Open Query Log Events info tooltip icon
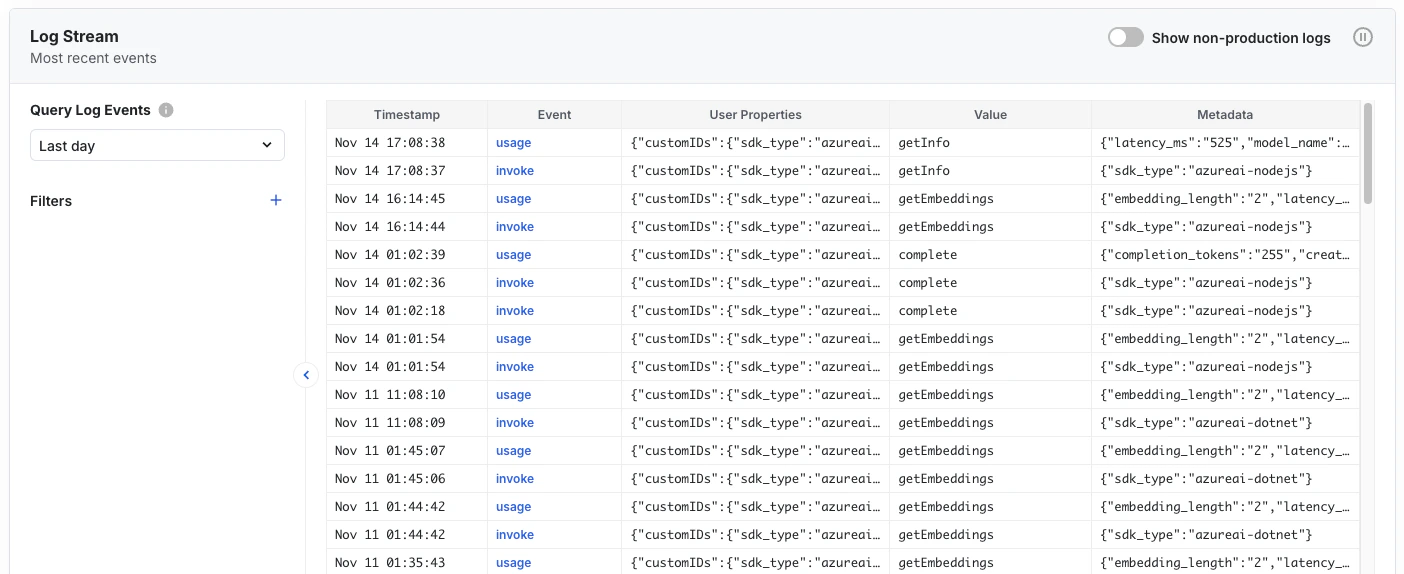Viewport: 1404px width, 574px height. click(x=166, y=110)
